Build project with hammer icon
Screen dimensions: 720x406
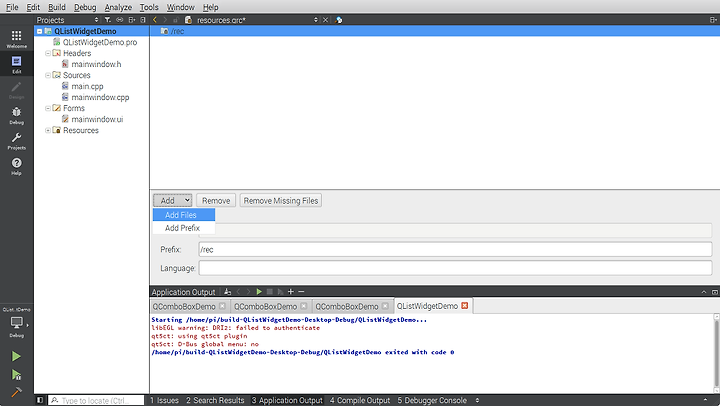16,392
